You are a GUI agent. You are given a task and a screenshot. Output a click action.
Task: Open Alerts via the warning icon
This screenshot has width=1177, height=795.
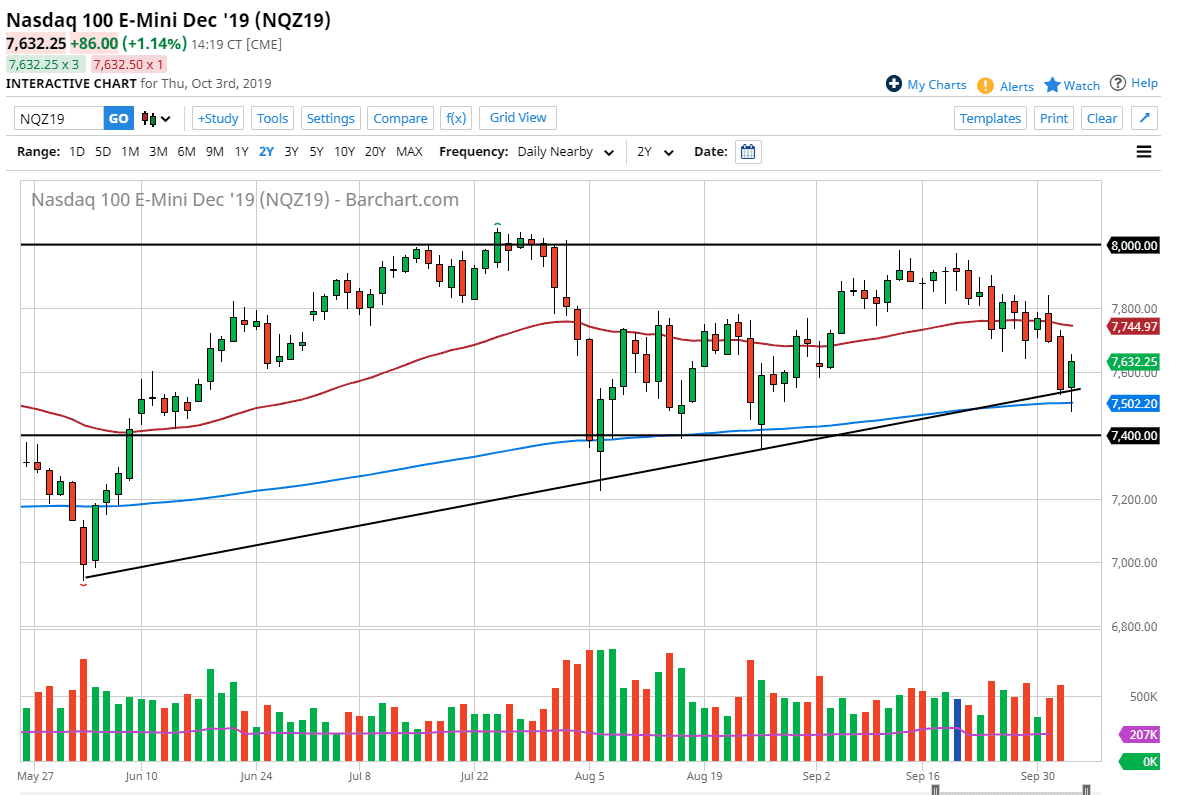pyautogui.click(x=985, y=86)
